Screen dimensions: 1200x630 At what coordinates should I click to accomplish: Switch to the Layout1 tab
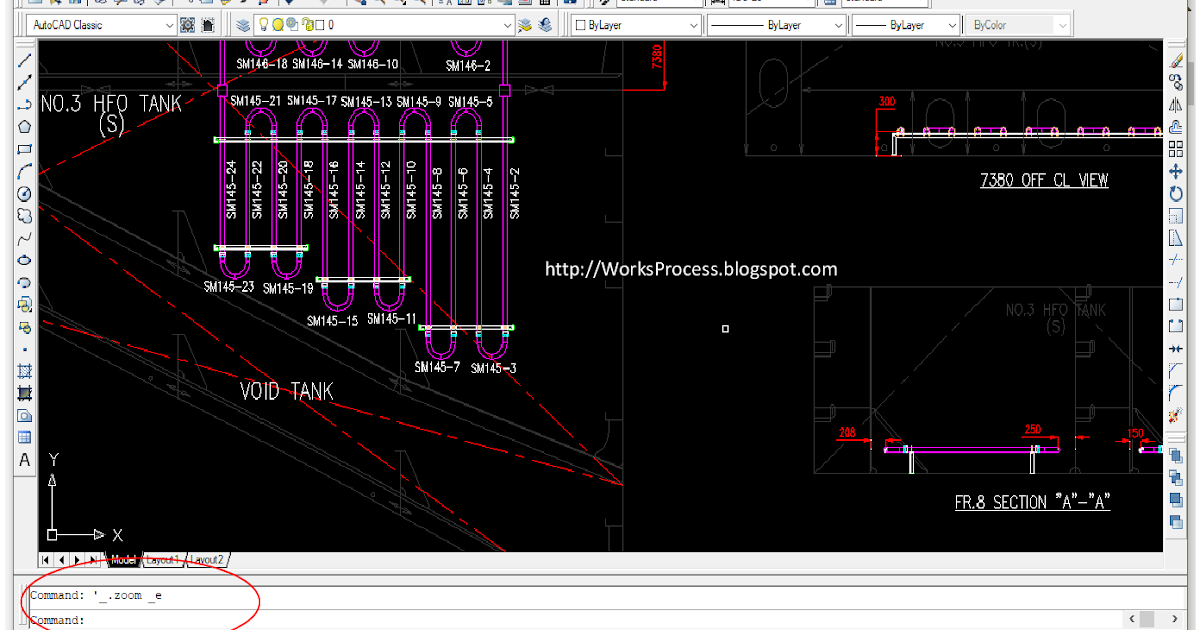[x=165, y=560]
